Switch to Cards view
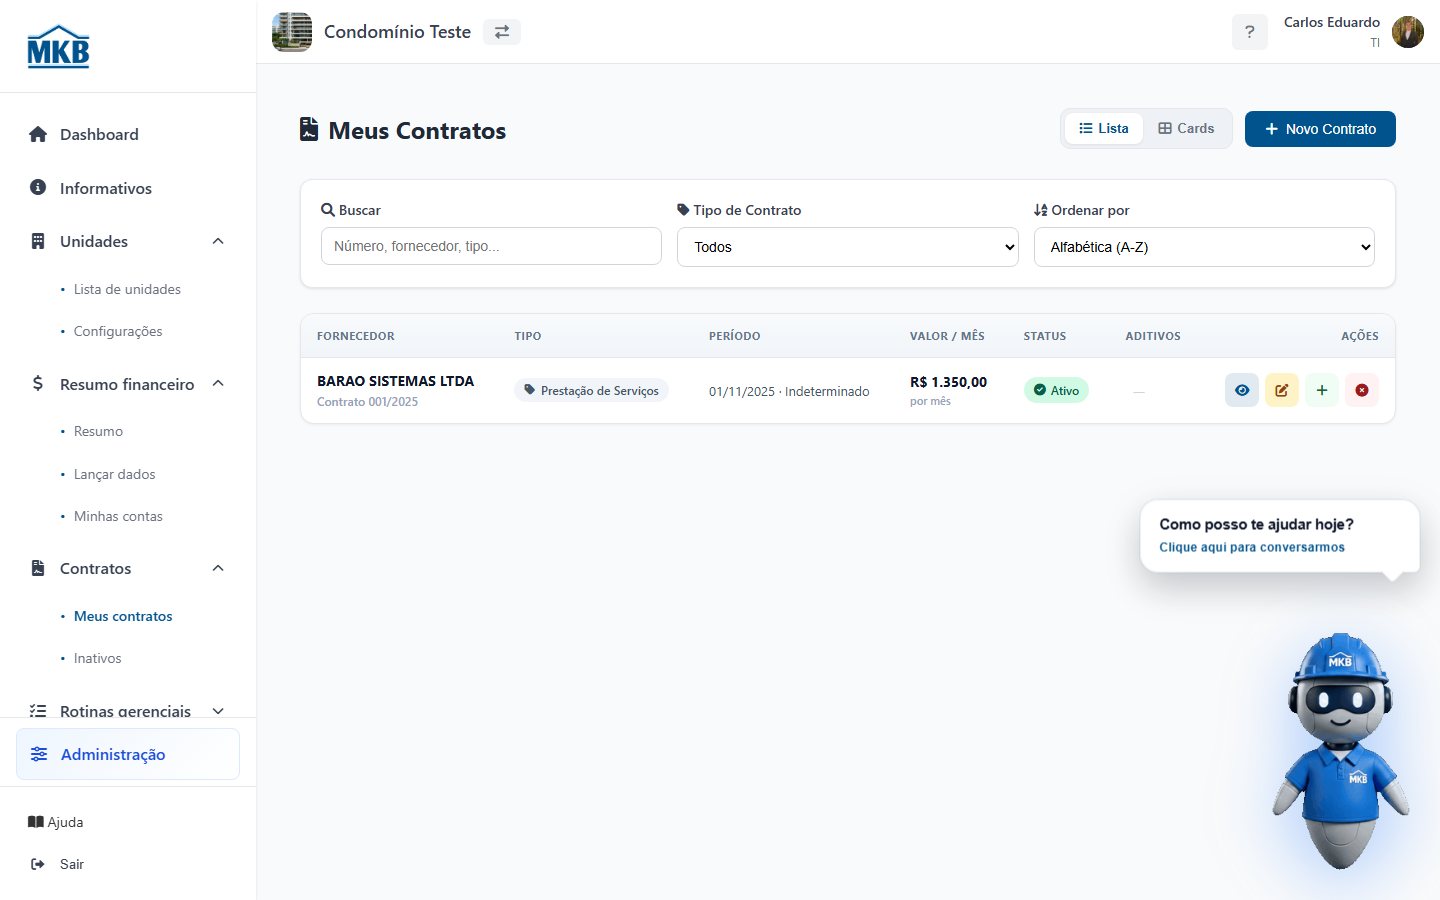 (1186, 128)
